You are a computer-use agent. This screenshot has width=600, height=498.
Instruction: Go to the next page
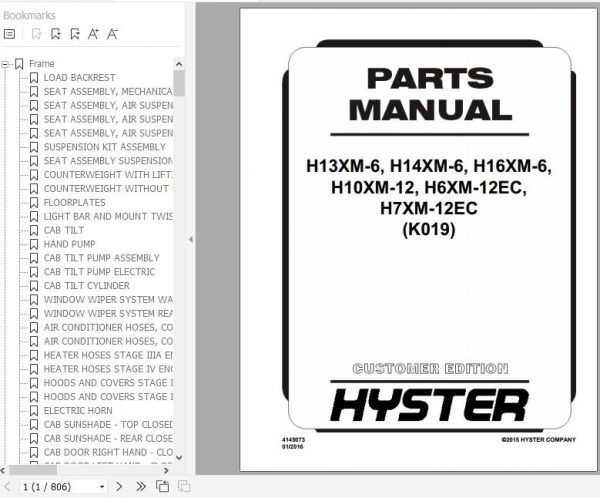[x=119, y=487]
